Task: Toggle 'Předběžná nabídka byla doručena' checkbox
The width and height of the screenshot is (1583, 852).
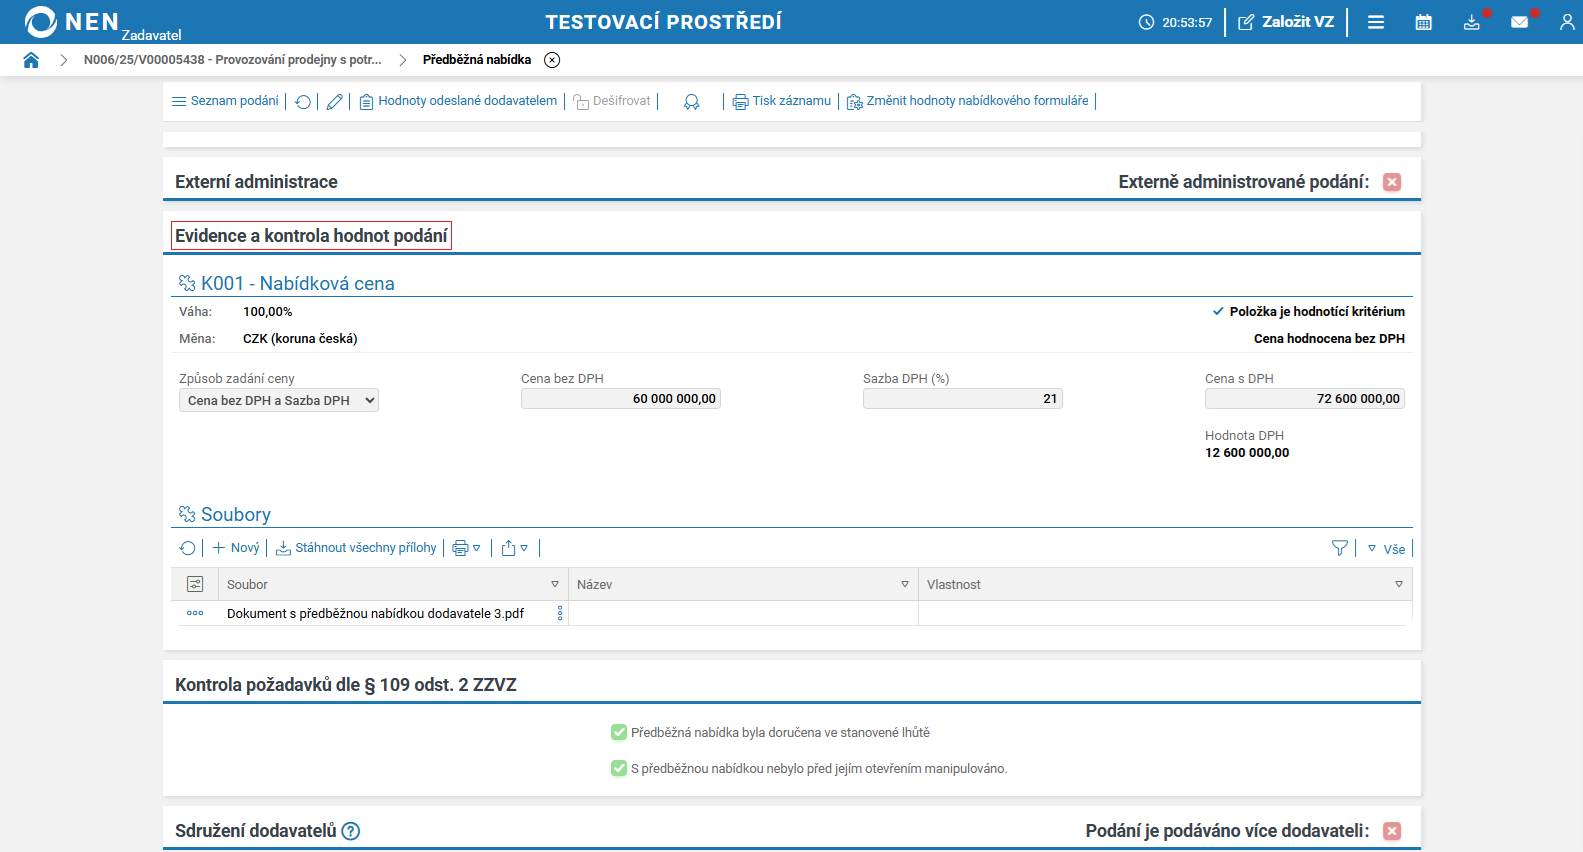Action: (619, 733)
